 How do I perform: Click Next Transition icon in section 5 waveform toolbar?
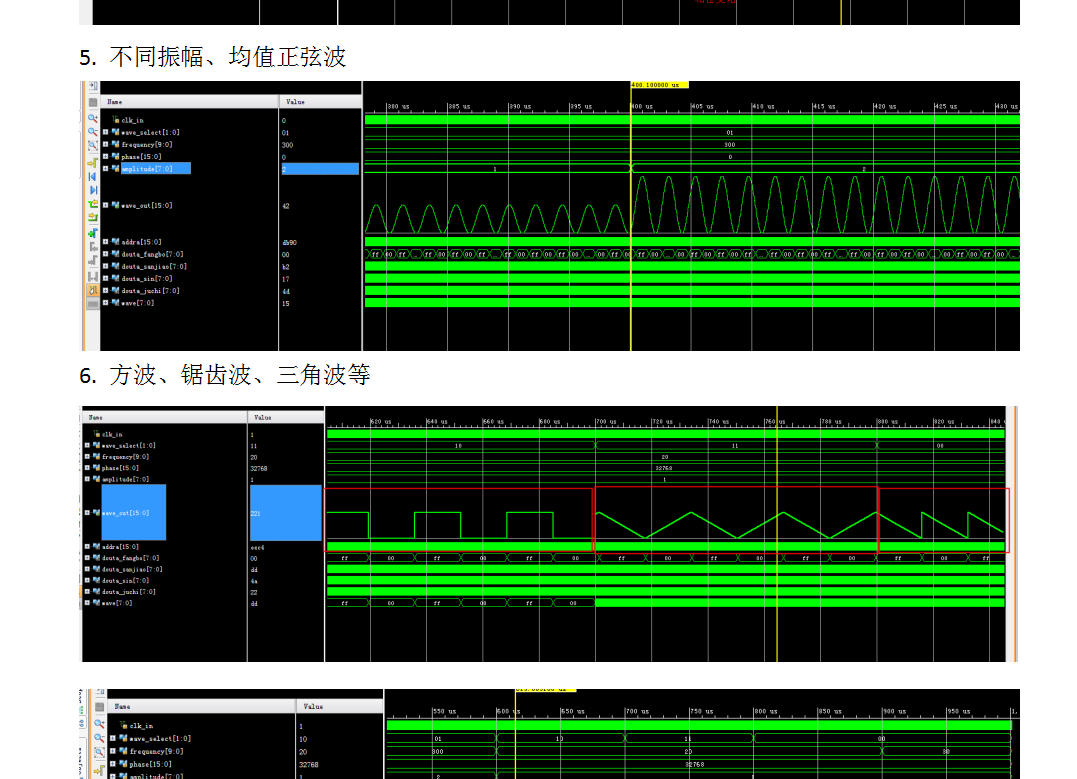92,217
